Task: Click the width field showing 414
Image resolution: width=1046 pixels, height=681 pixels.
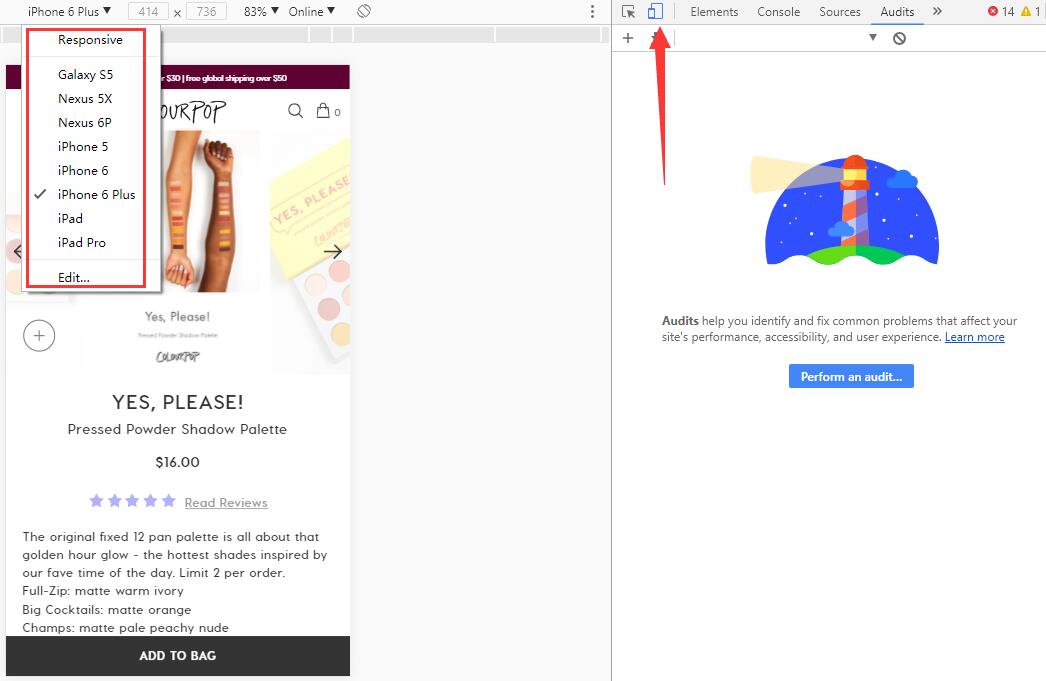Action: tap(148, 11)
